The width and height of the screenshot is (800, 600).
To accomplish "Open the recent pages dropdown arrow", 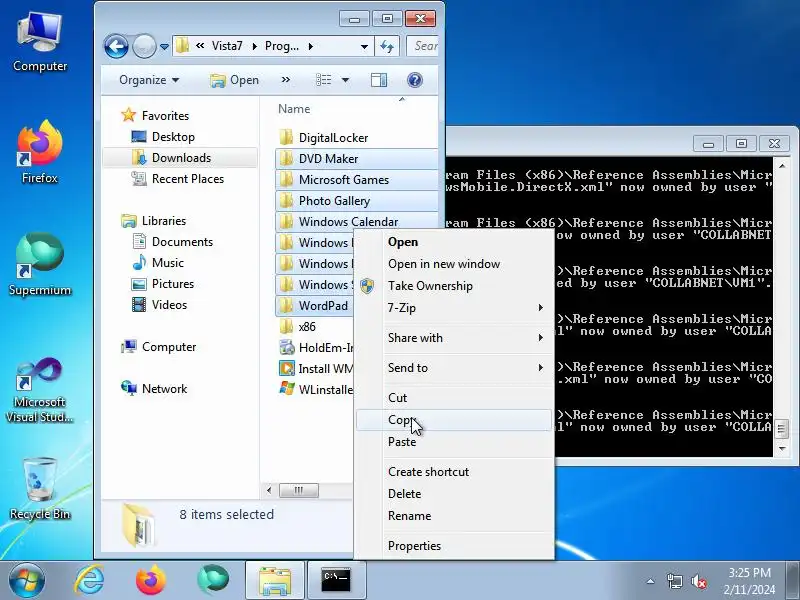I will (x=164, y=47).
